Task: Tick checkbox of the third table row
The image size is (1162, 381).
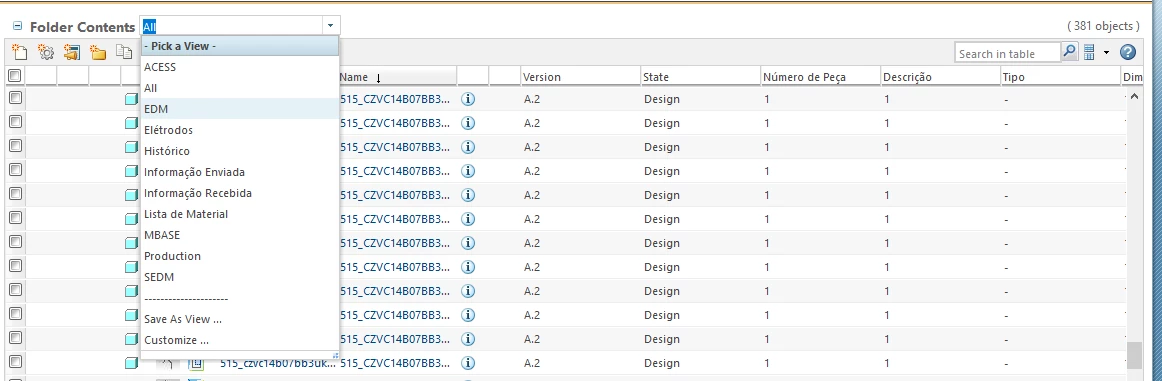Action: click(x=15, y=146)
